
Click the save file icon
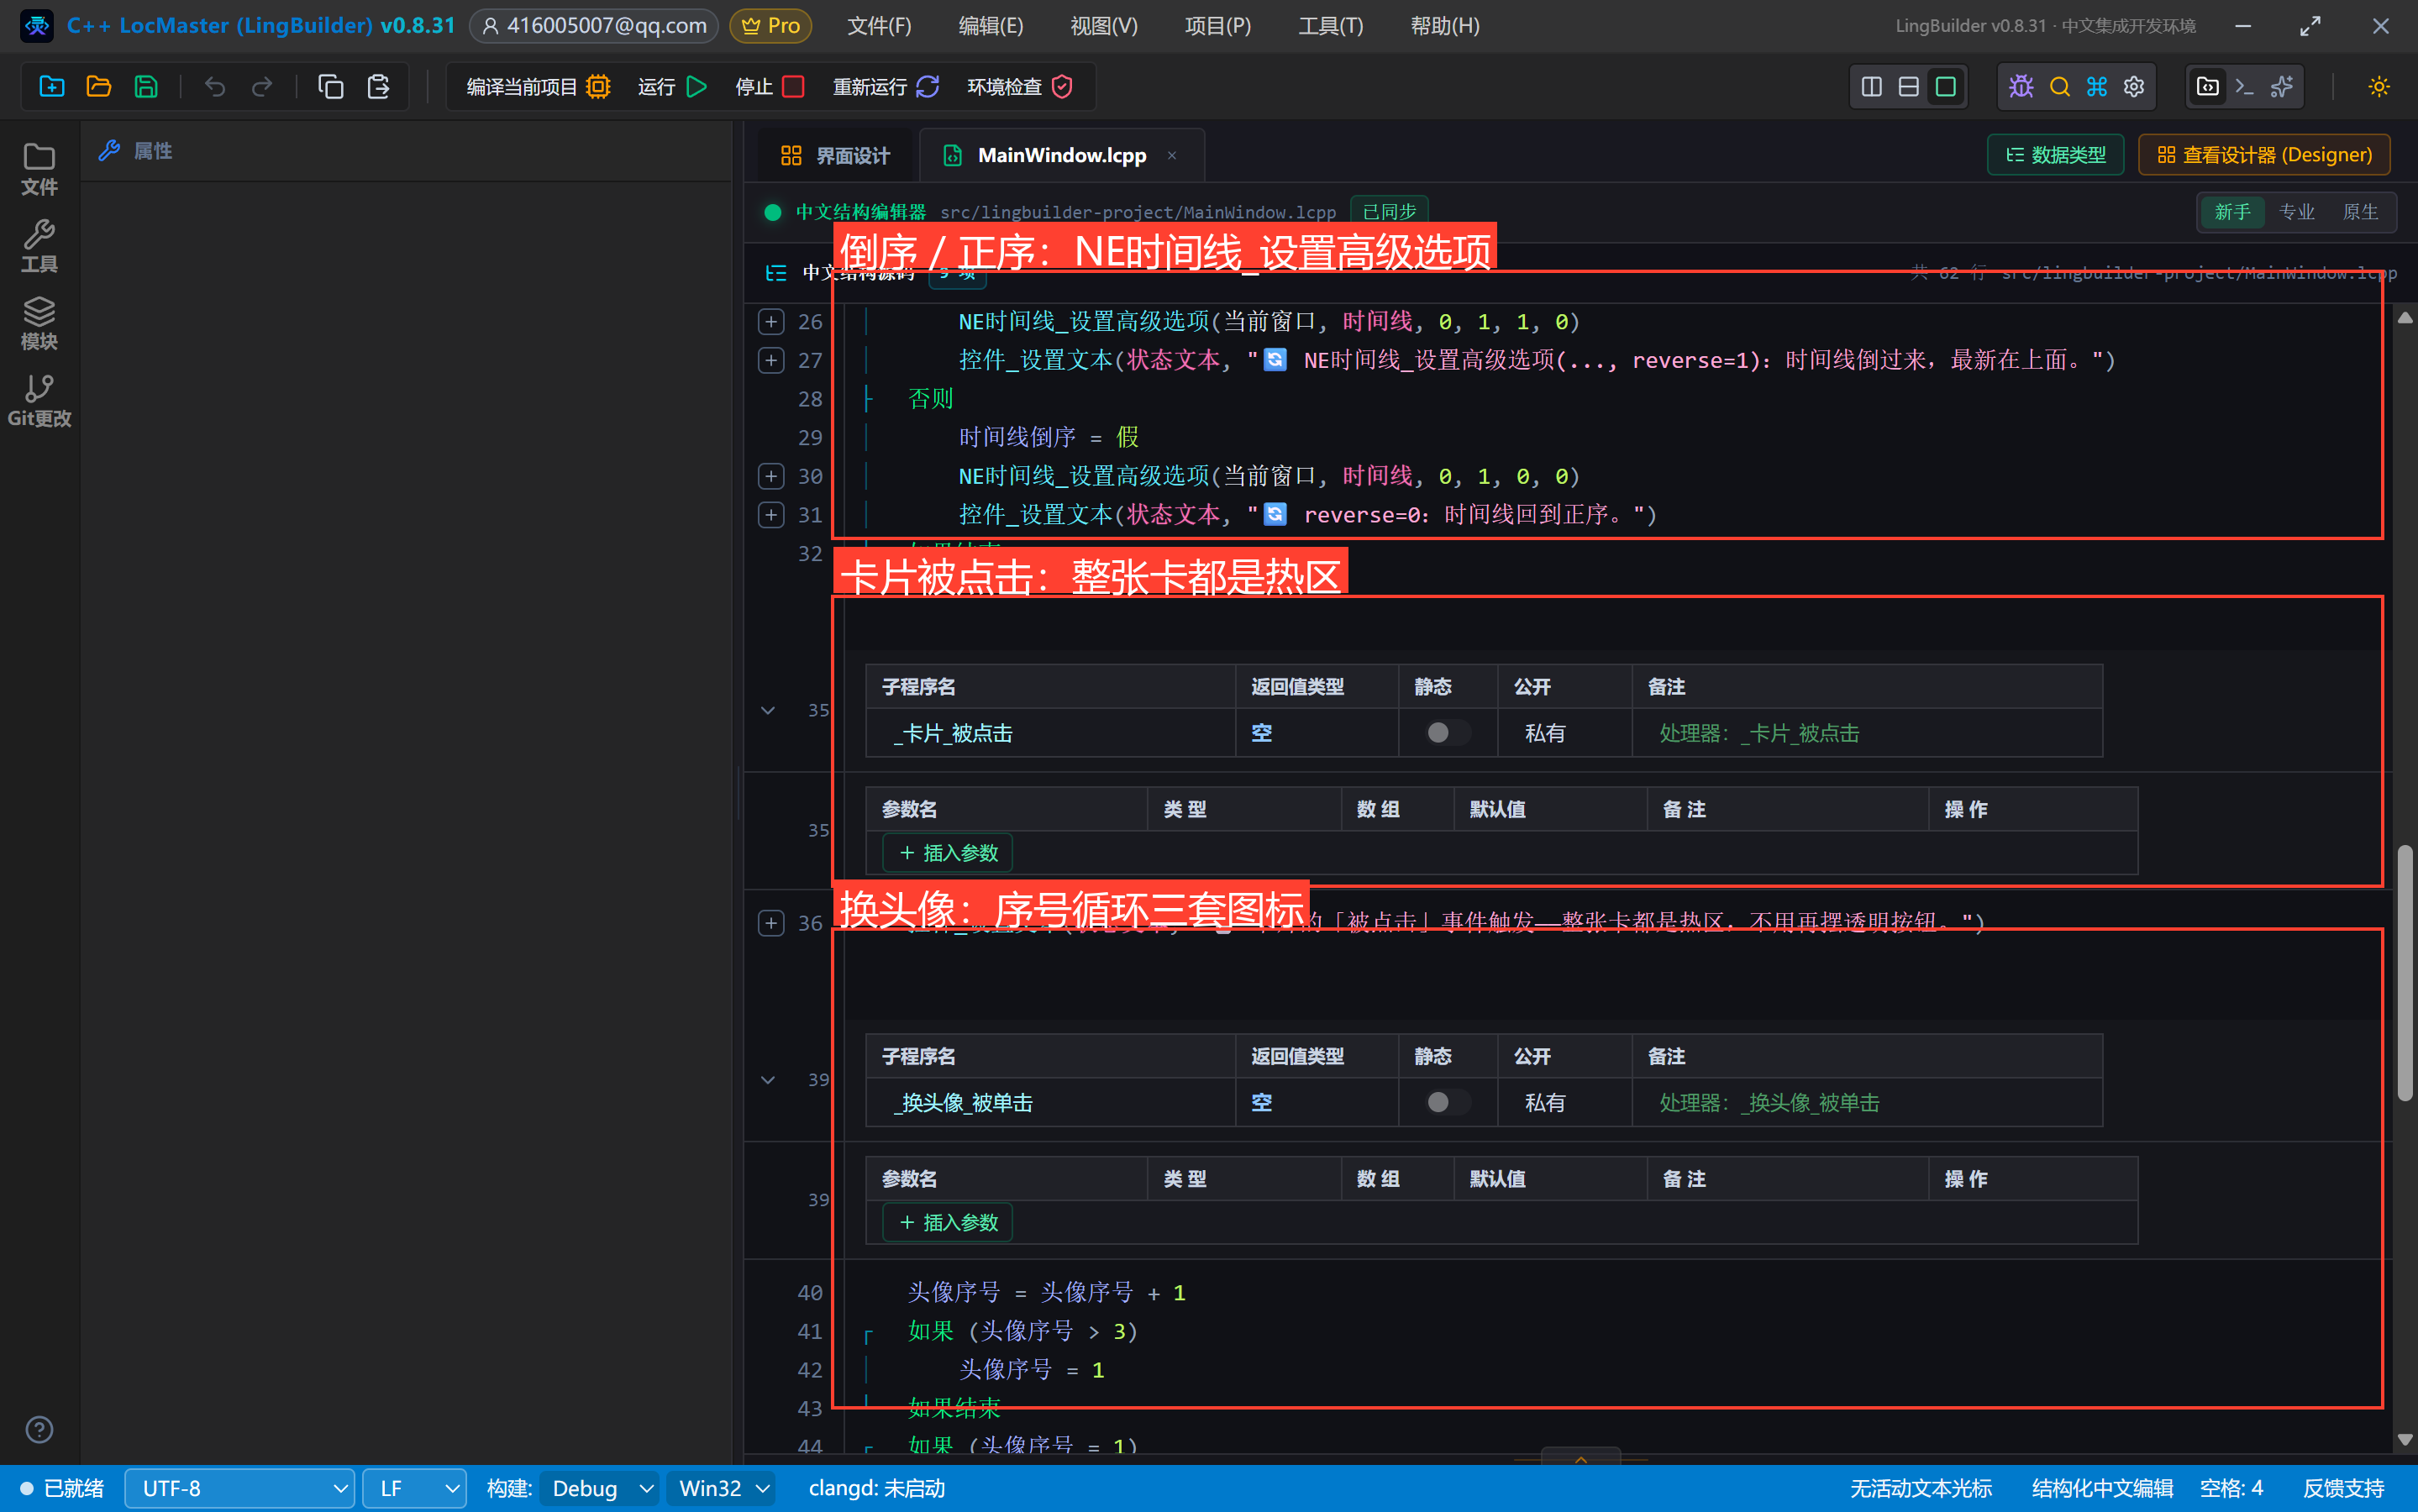point(146,87)
